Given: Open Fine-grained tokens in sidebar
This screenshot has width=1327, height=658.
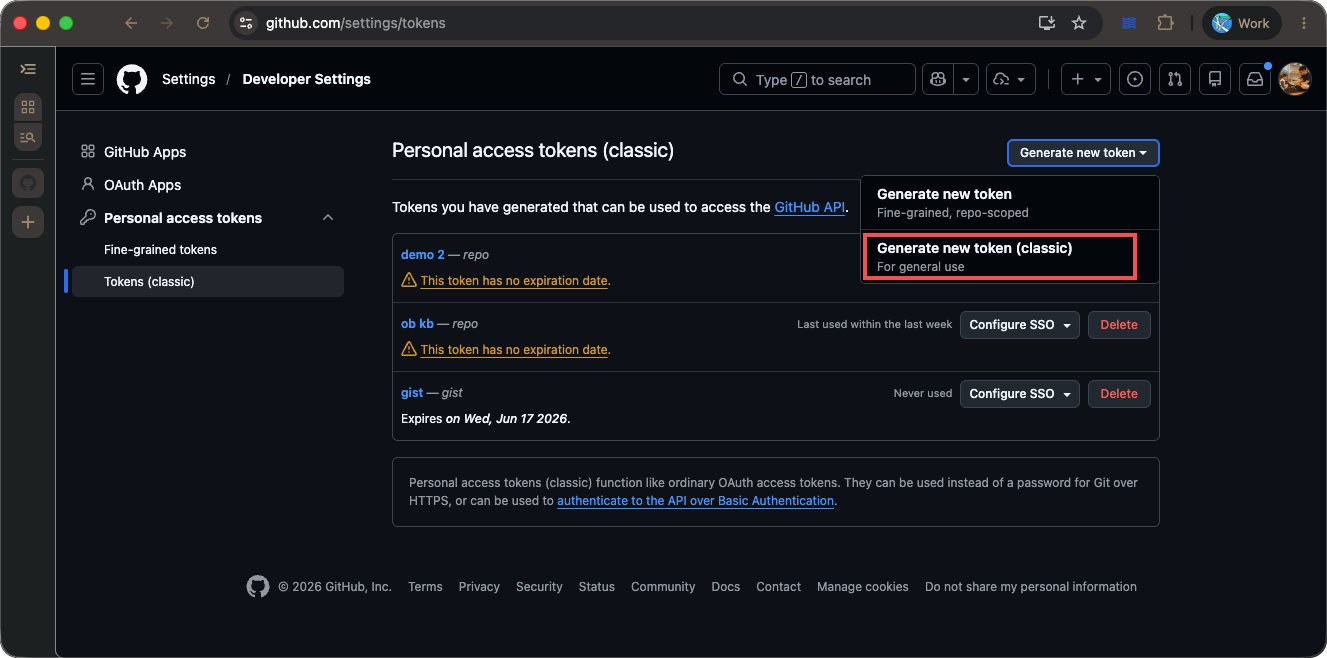Looking at the screenshot, I should coord(160,250).
